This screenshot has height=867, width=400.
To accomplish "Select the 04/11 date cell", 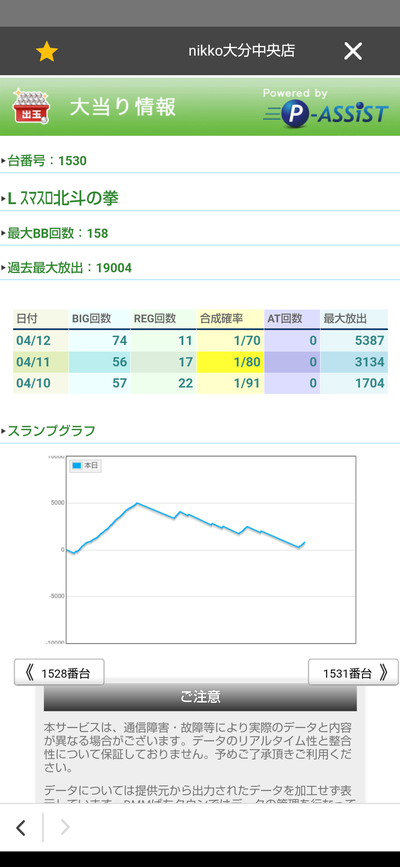I will [x=40, y=362].
